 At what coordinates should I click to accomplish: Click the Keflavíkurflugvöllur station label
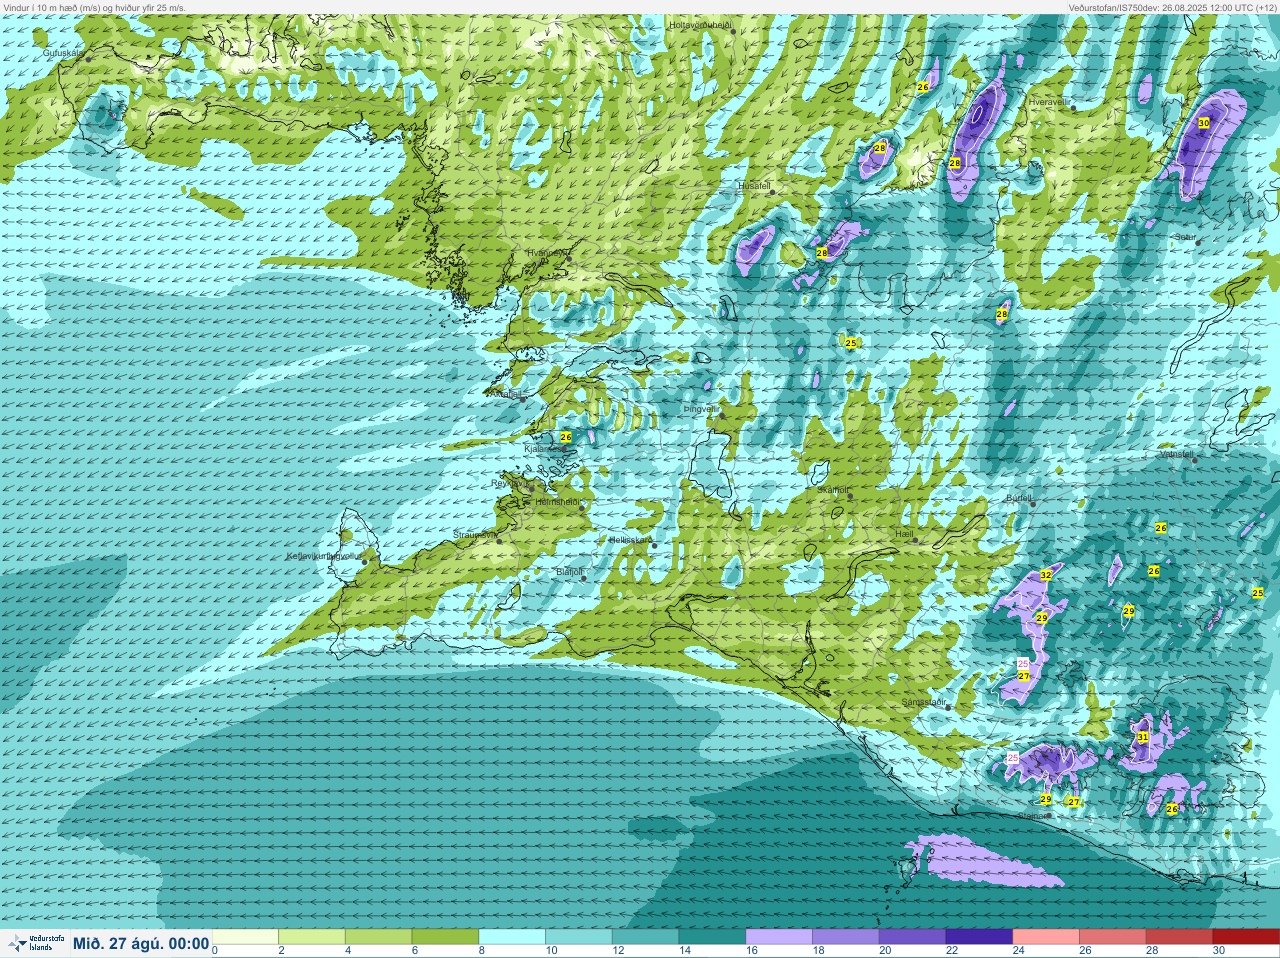click(x=323, y=556)
